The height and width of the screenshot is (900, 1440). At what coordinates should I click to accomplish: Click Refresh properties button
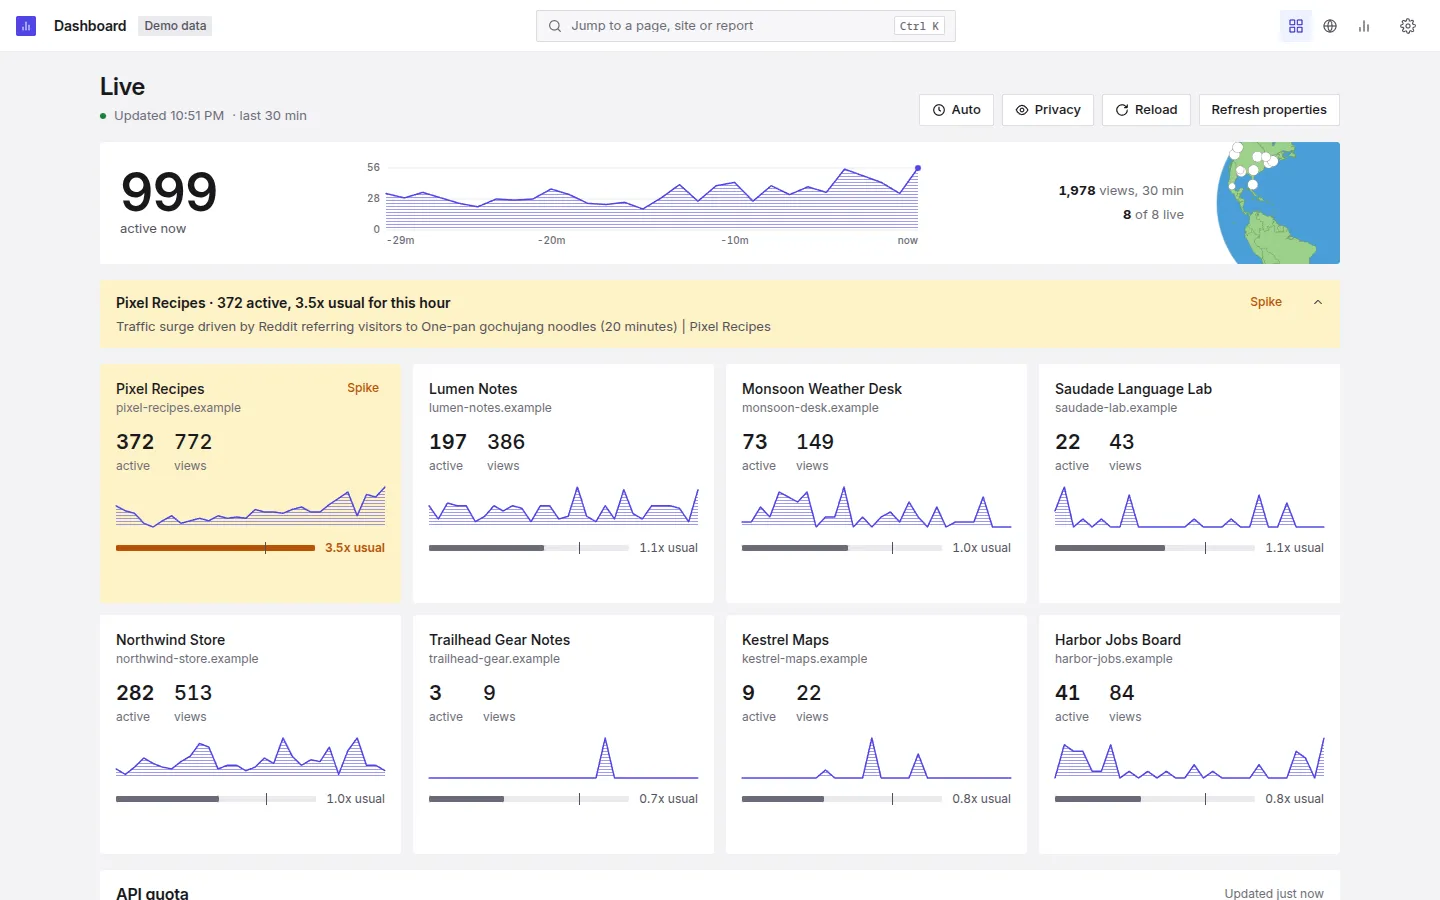tap(1269, 110)
